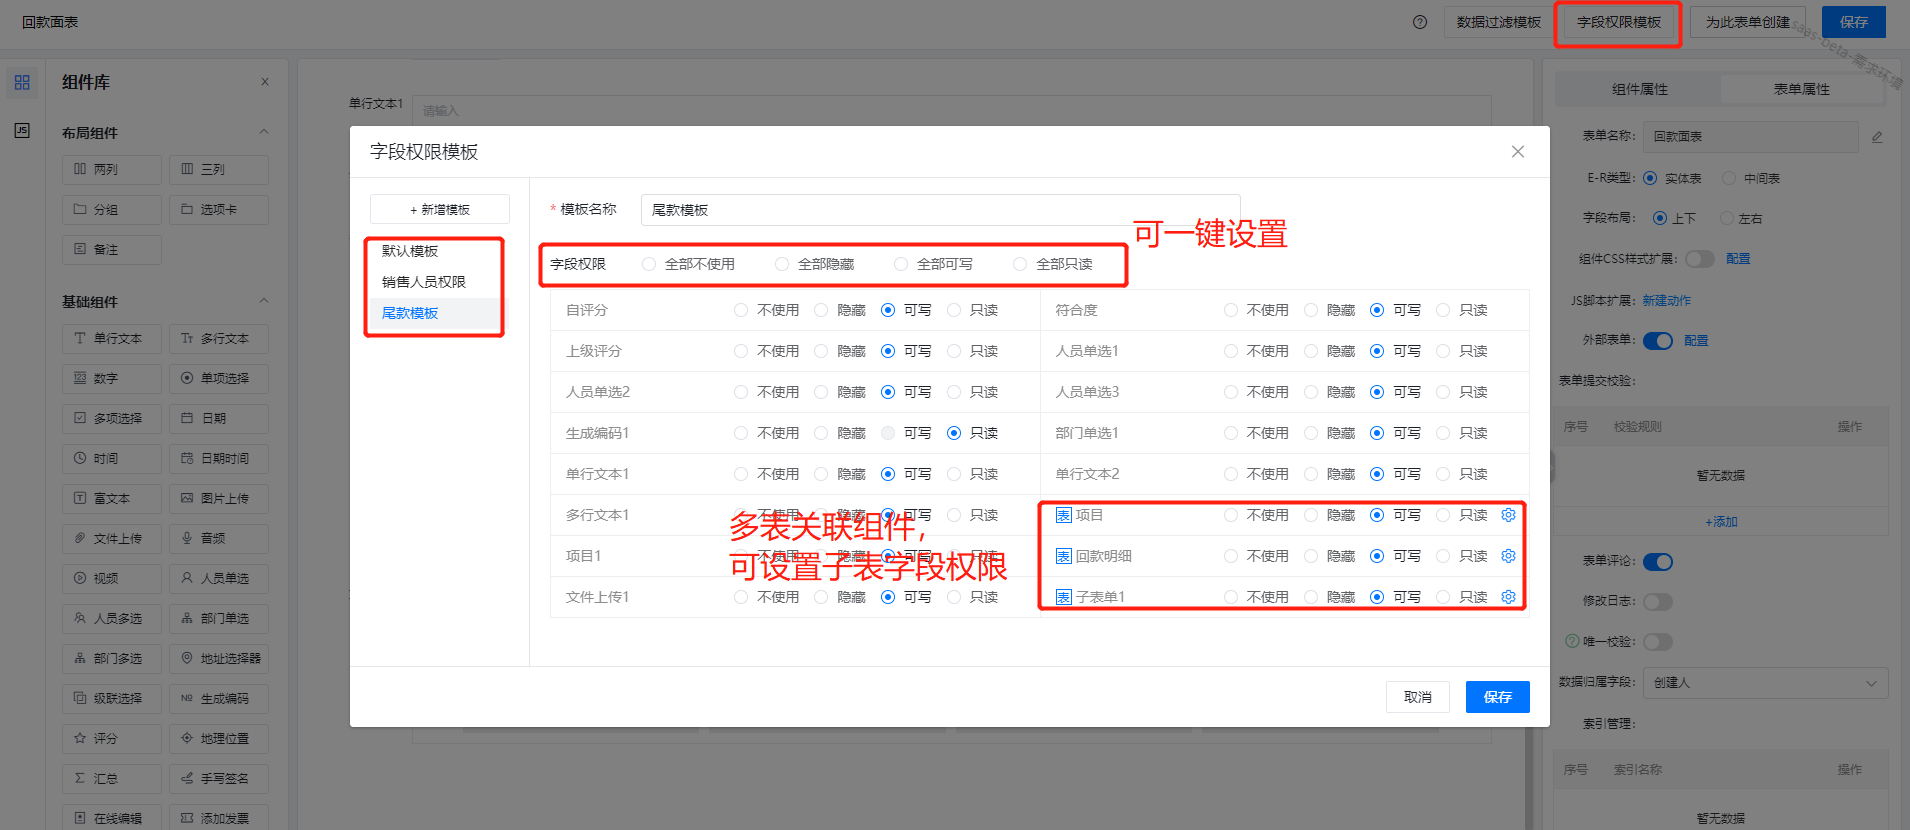Collapse the 布局组件 section

[264, 132]
